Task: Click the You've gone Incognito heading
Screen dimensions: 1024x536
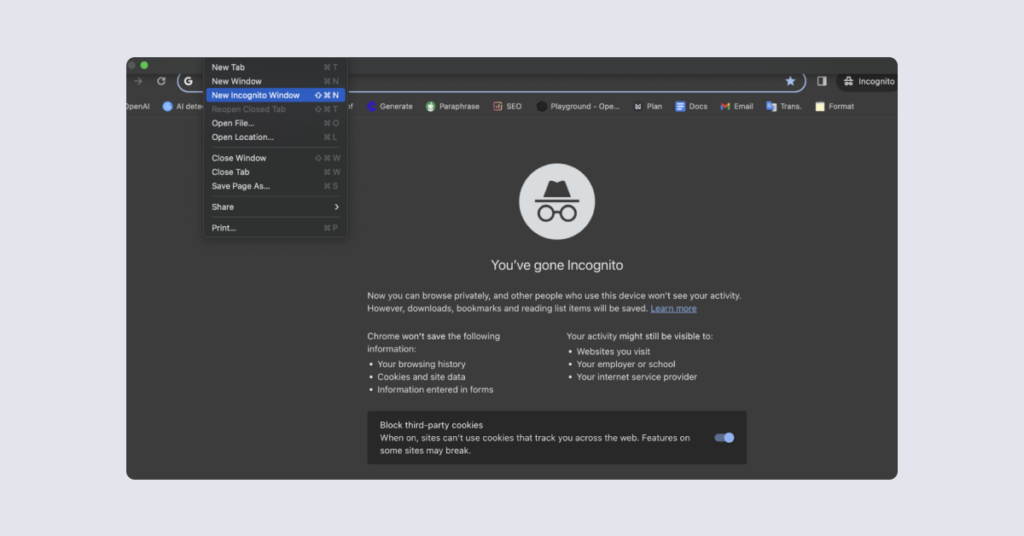Action: tap(557, 265)
